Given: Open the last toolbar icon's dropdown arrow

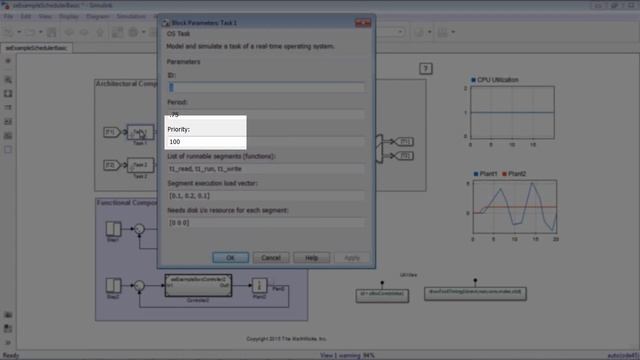Looking at the screenshot, I should point(453,32).
